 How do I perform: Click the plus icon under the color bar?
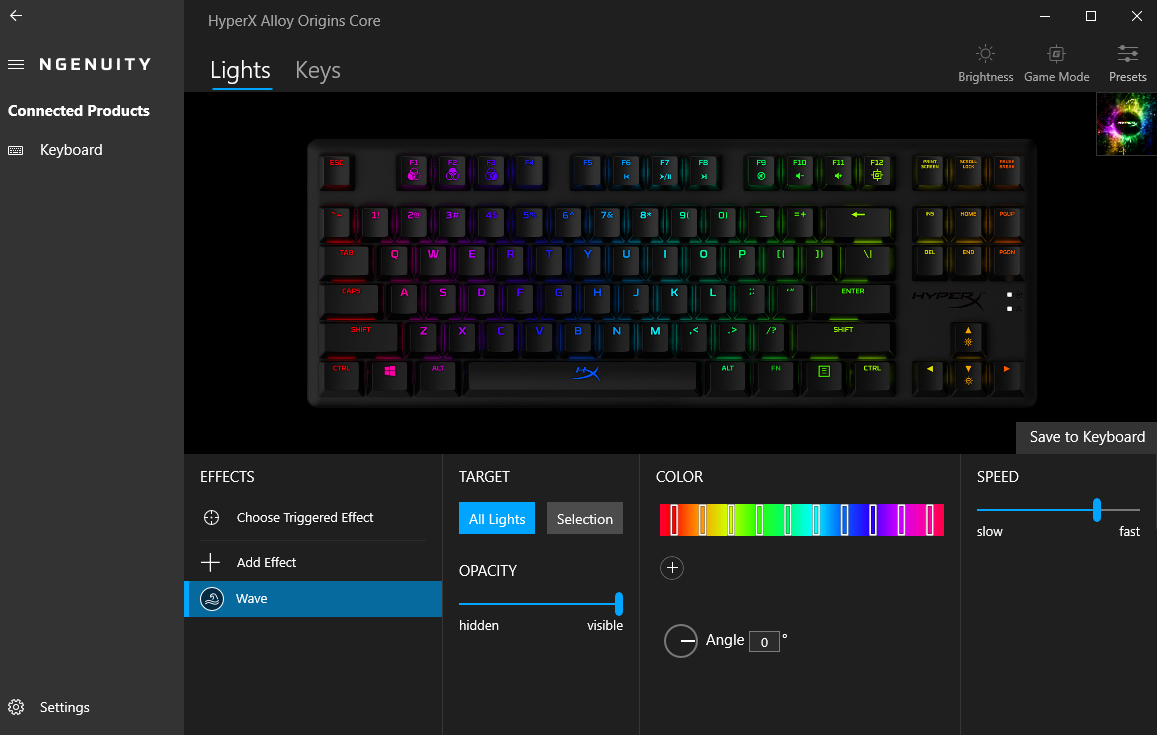pyautogui.click(x=671, y=567)
